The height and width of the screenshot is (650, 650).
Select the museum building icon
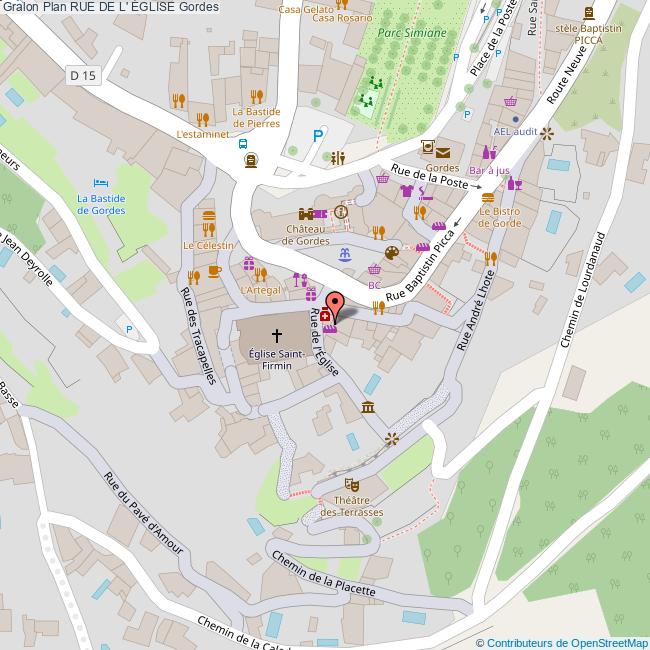(368, 406)
